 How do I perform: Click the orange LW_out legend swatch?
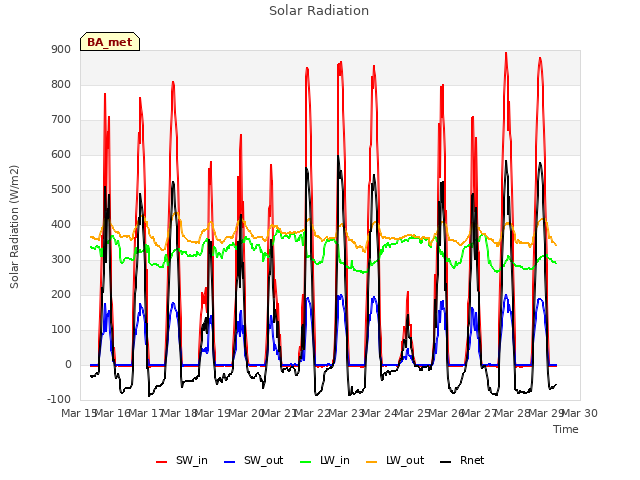pos(372,462)
